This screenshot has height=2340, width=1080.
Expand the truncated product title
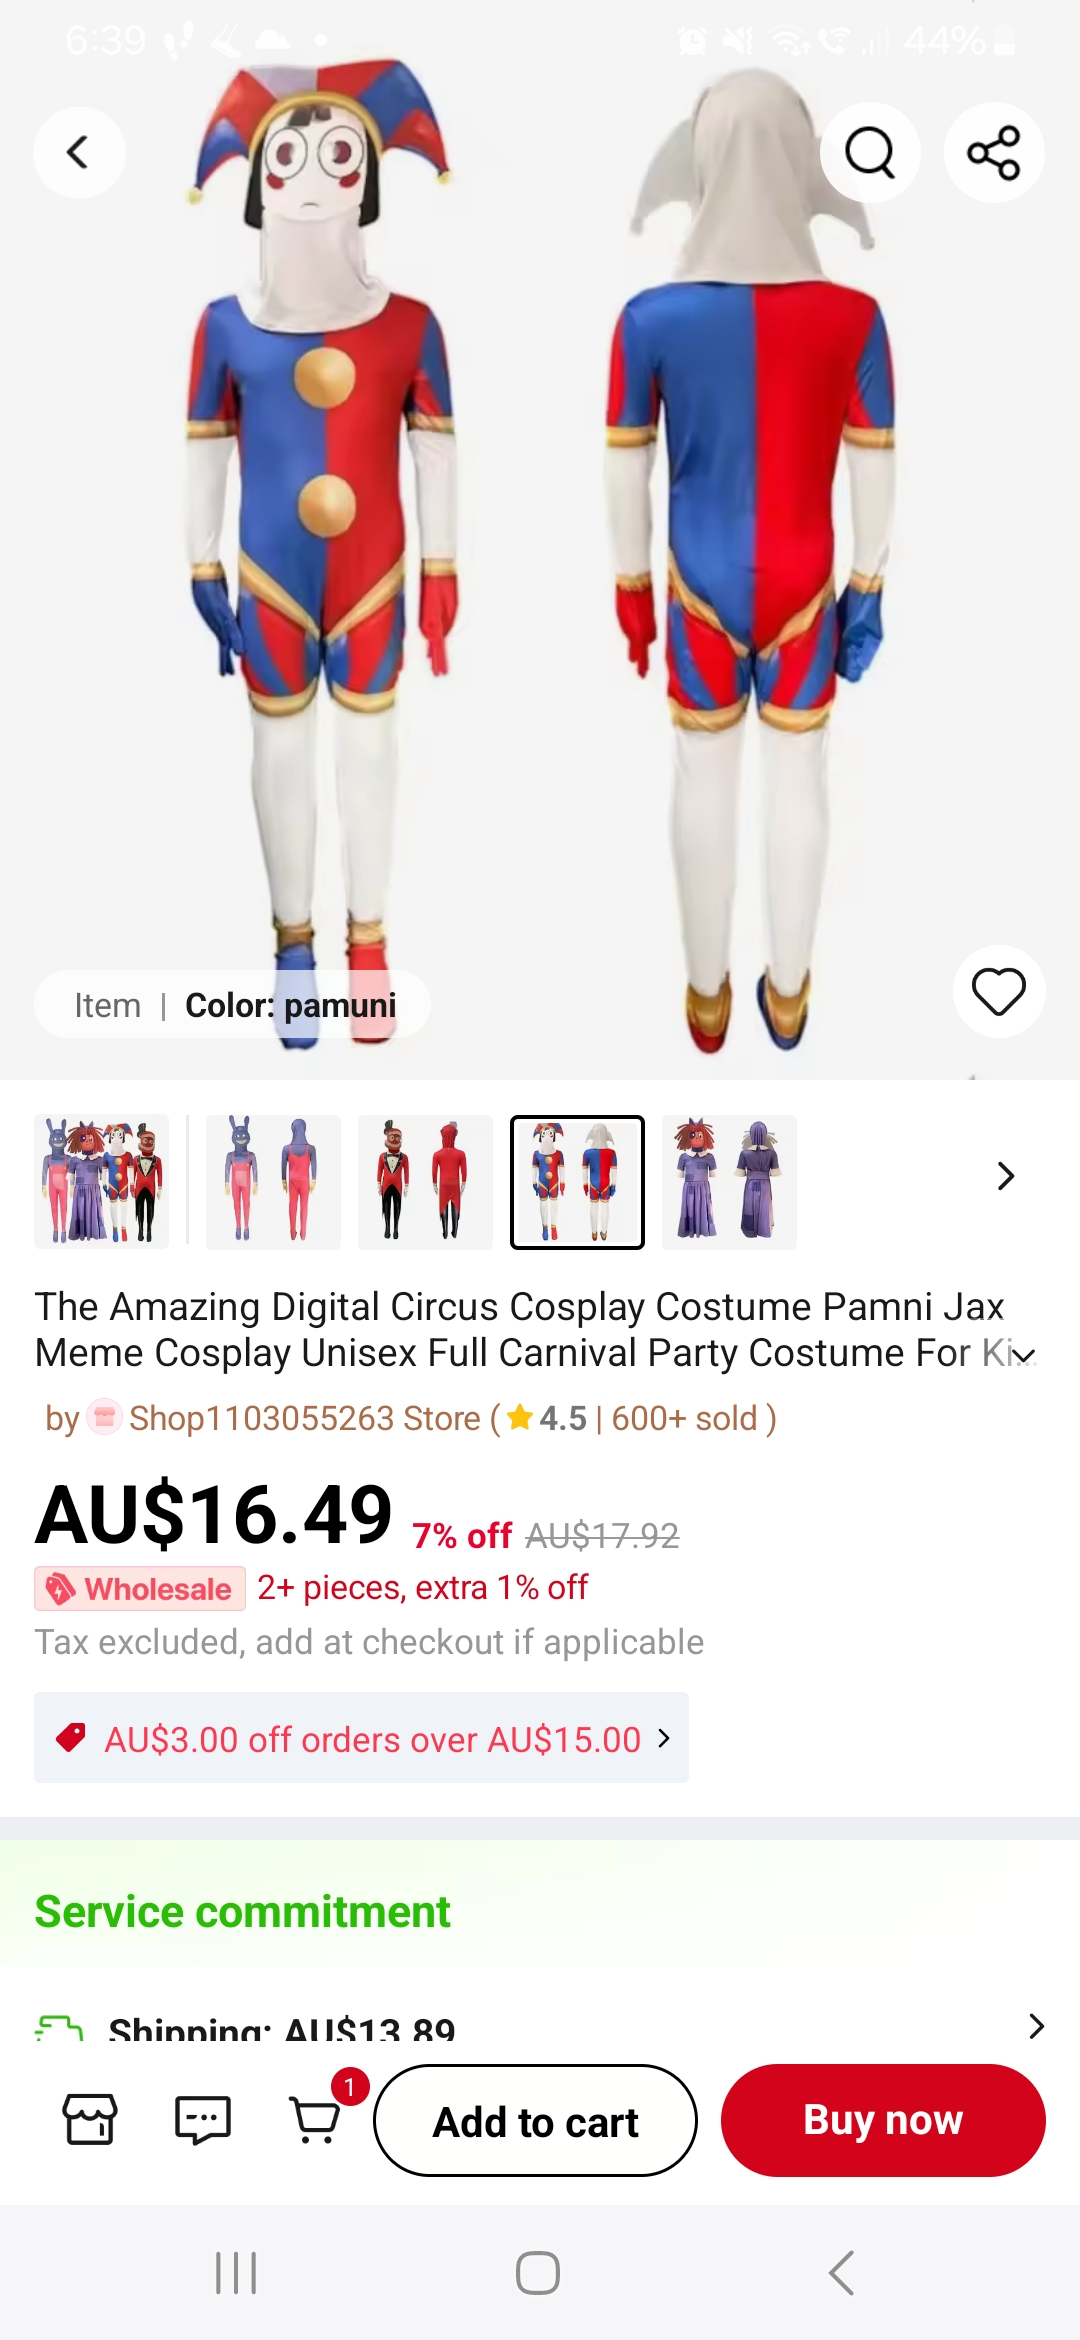1025,1356
